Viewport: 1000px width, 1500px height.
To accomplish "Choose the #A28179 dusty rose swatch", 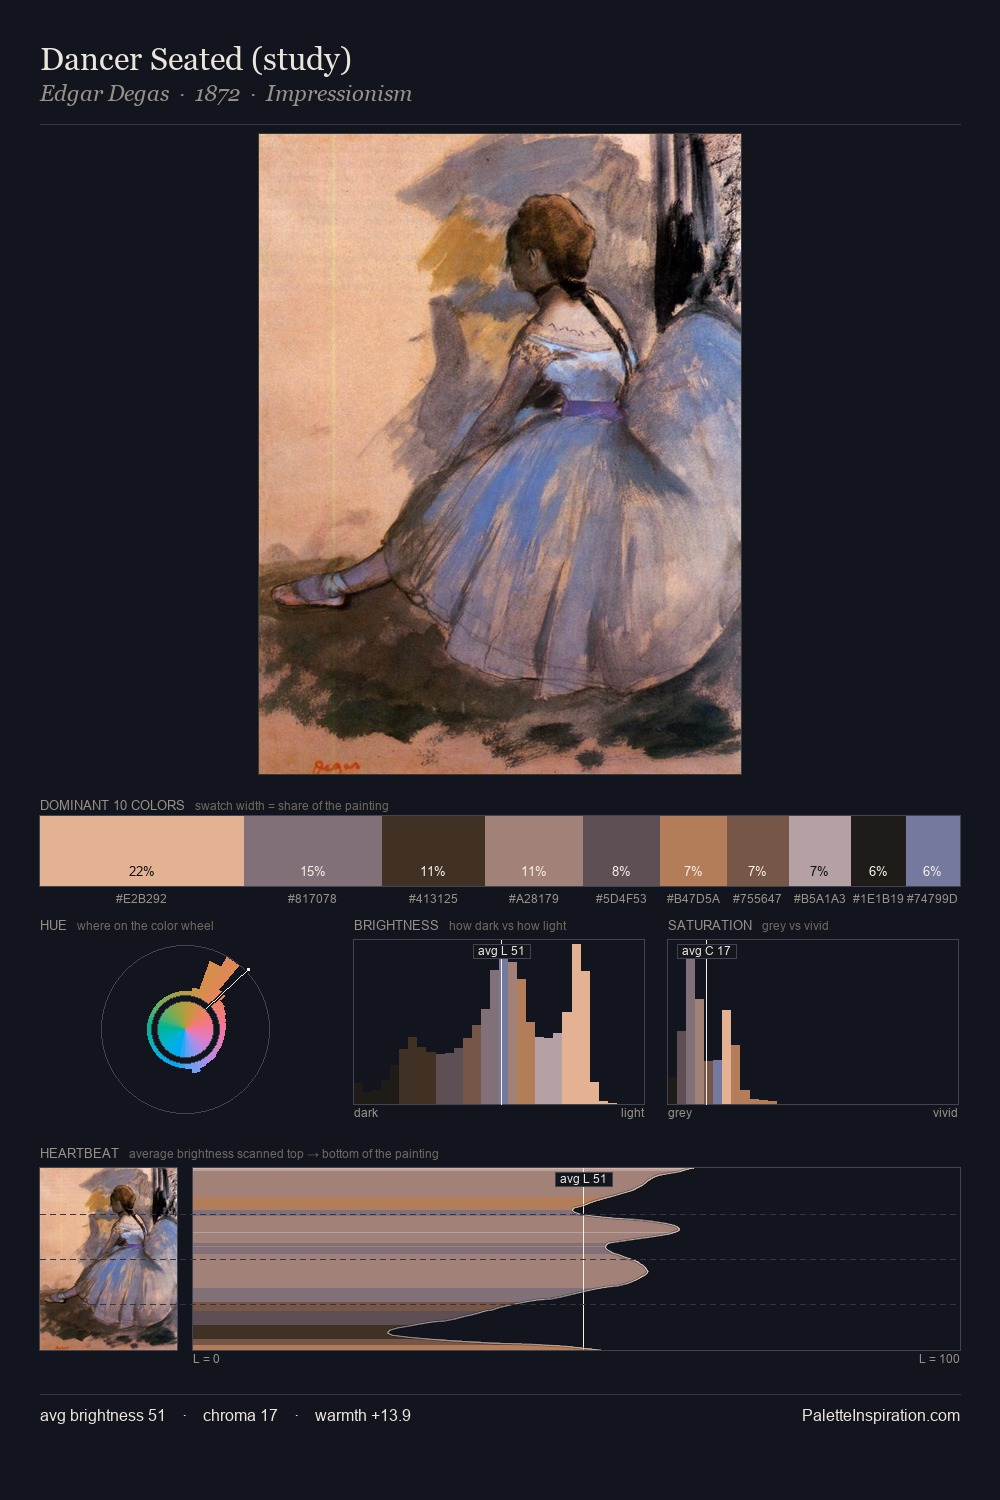I will [x=534, y=851].
